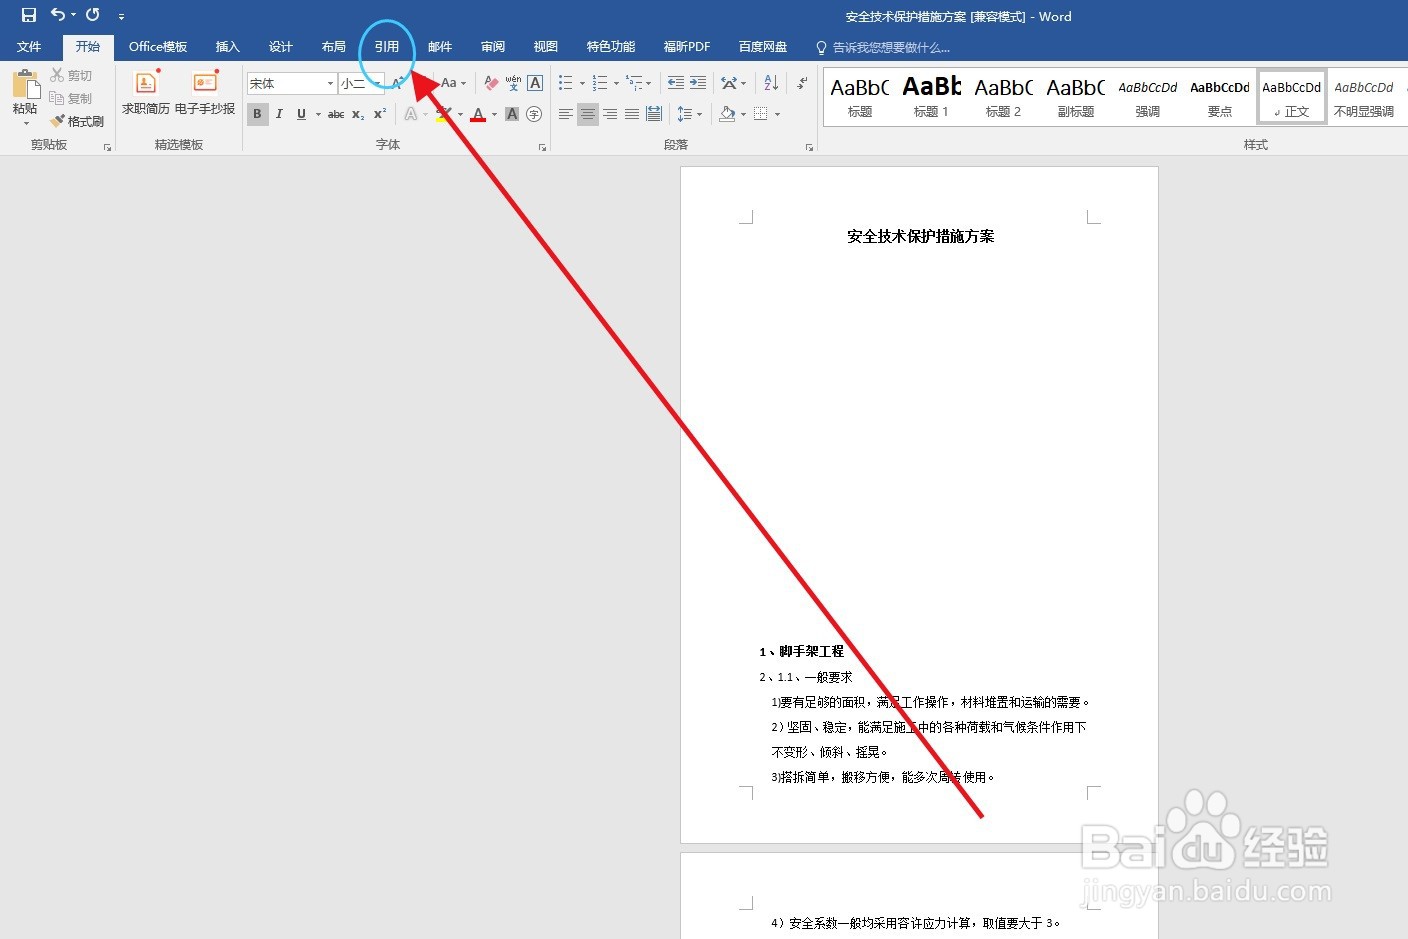This screenshot has width=1408, height=939.
Task: Open the font color picker
Action: coord(493,113)
